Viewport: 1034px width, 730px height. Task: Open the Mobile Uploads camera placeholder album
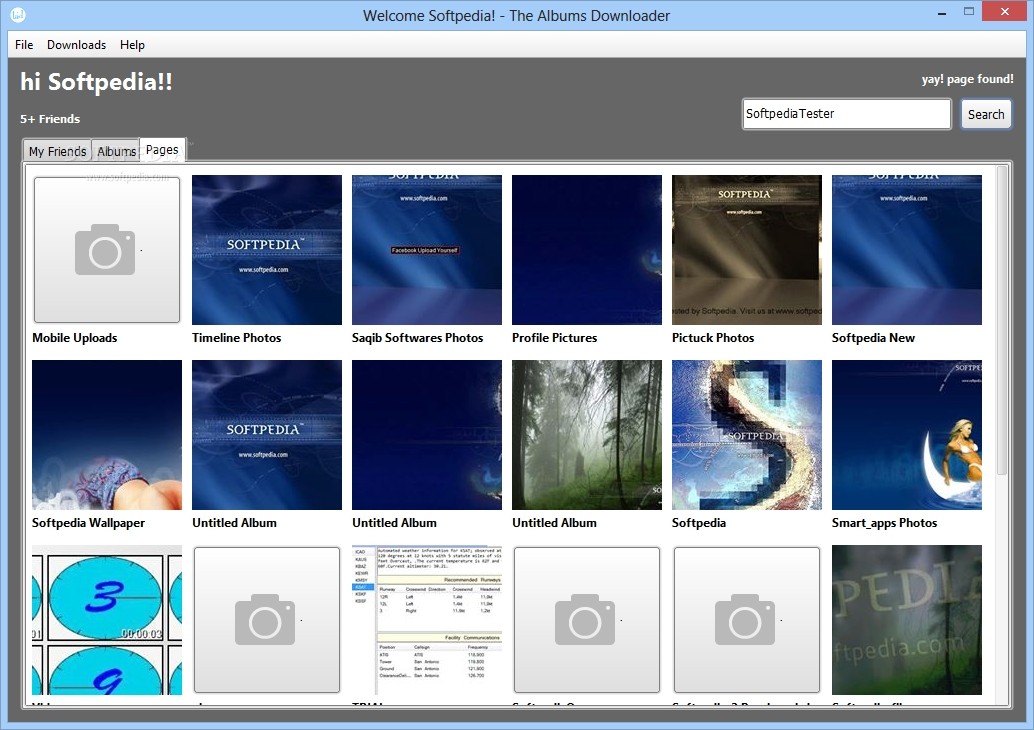pyautogui.click(x=107, y=250)
